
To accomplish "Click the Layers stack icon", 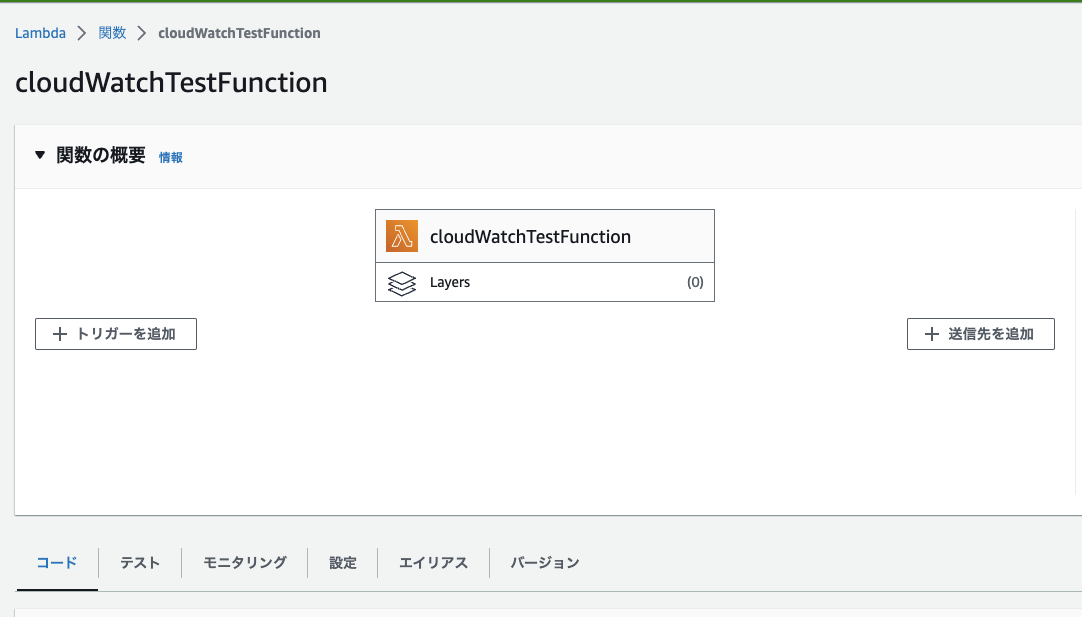I will [x=402, y=283].
